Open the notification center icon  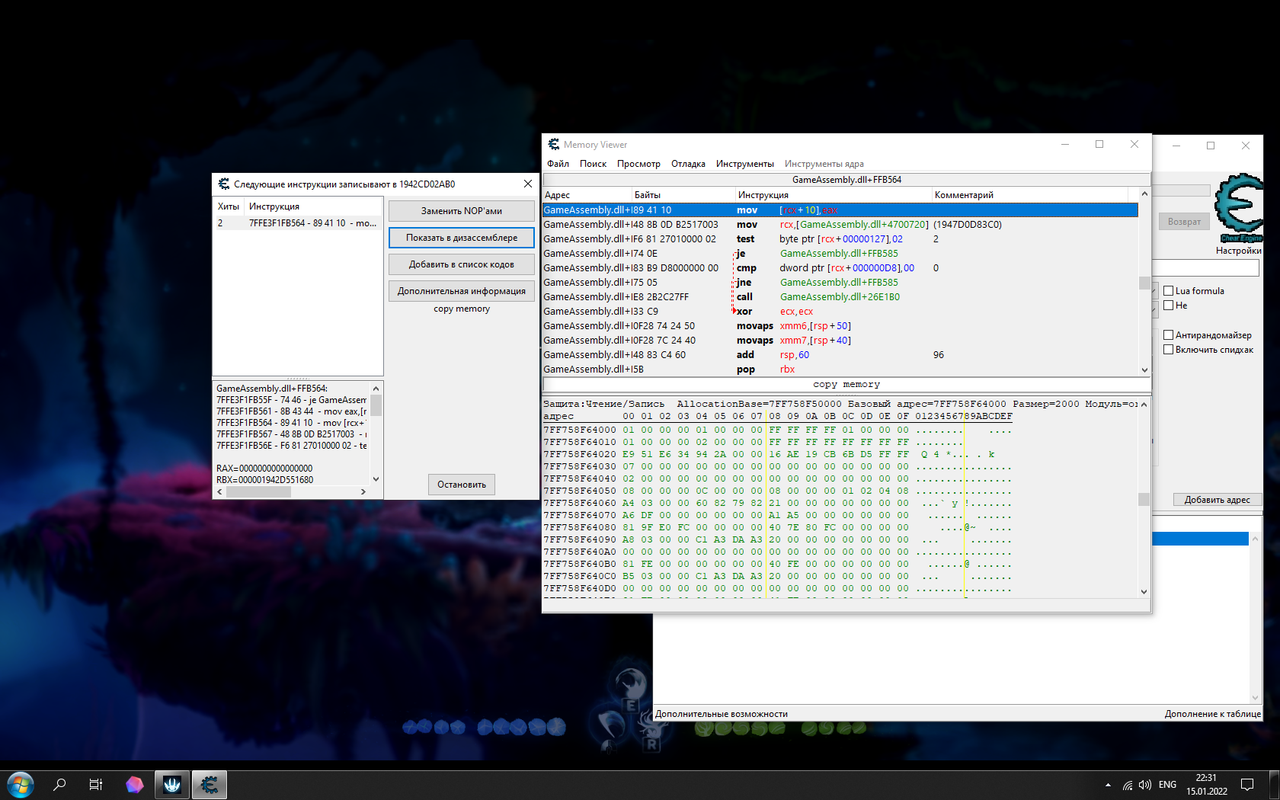(x=1247, y=784)
